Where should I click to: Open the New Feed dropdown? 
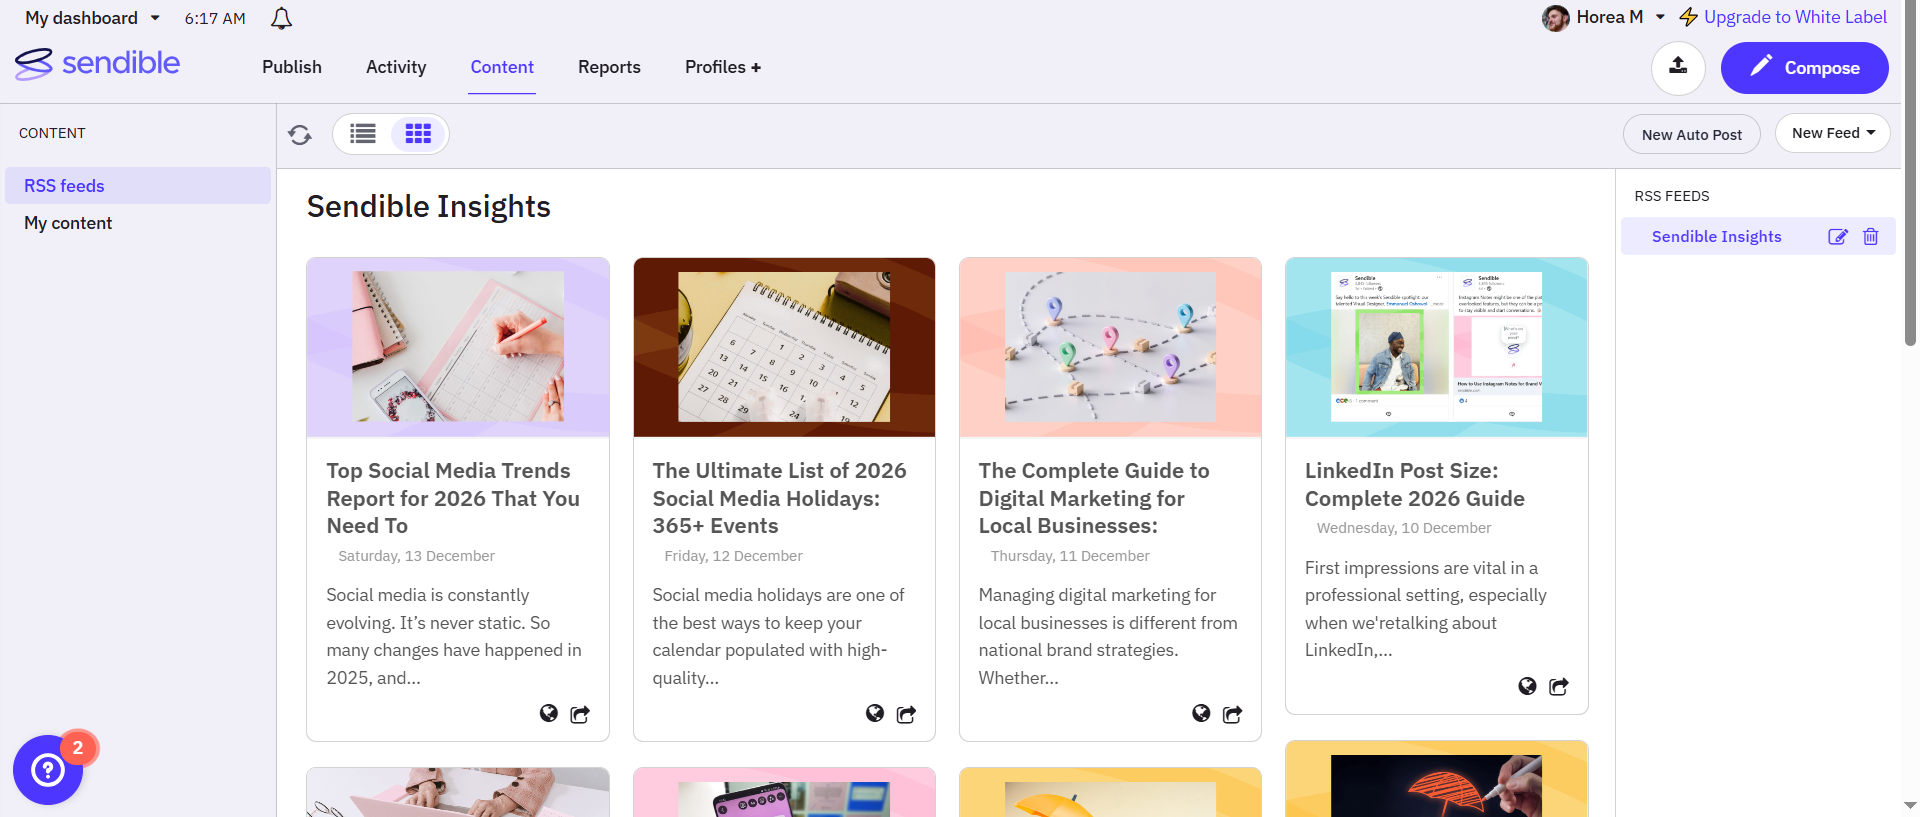1832,133
